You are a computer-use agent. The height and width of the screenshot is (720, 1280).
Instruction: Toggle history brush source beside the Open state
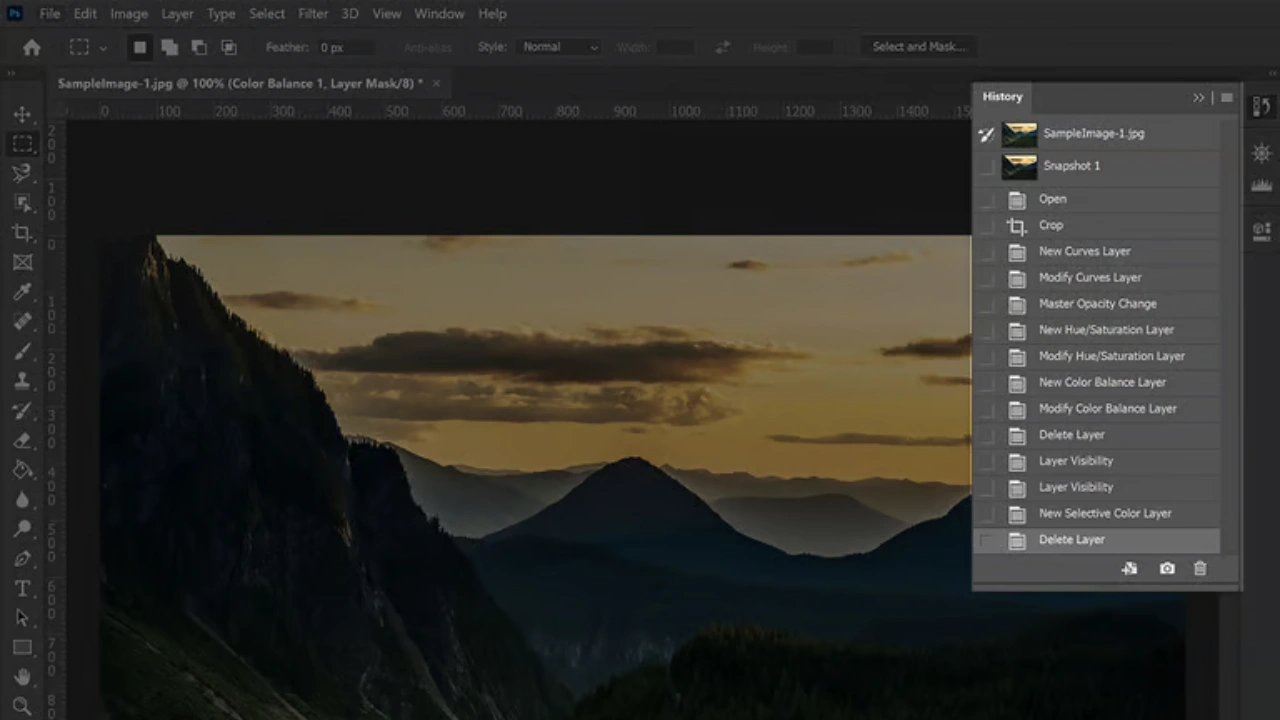[986, 199]
